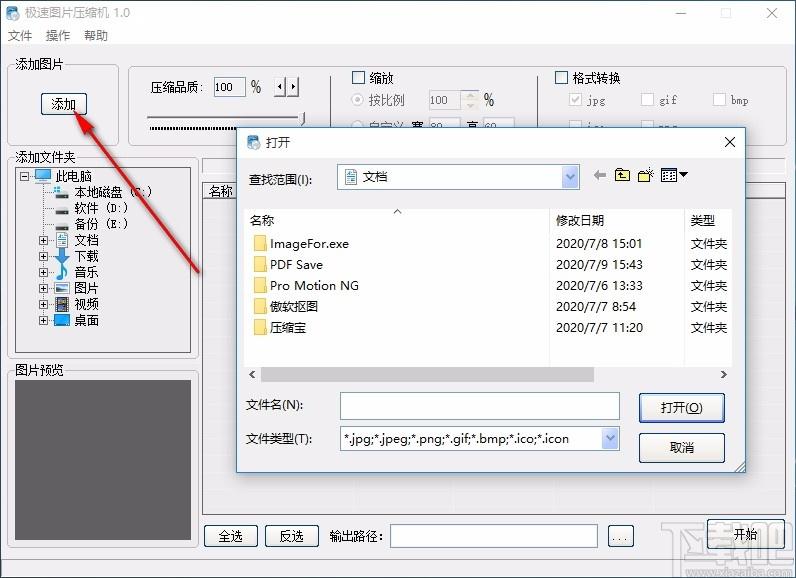Enable the 缩放 checkbox

(358, 78)
